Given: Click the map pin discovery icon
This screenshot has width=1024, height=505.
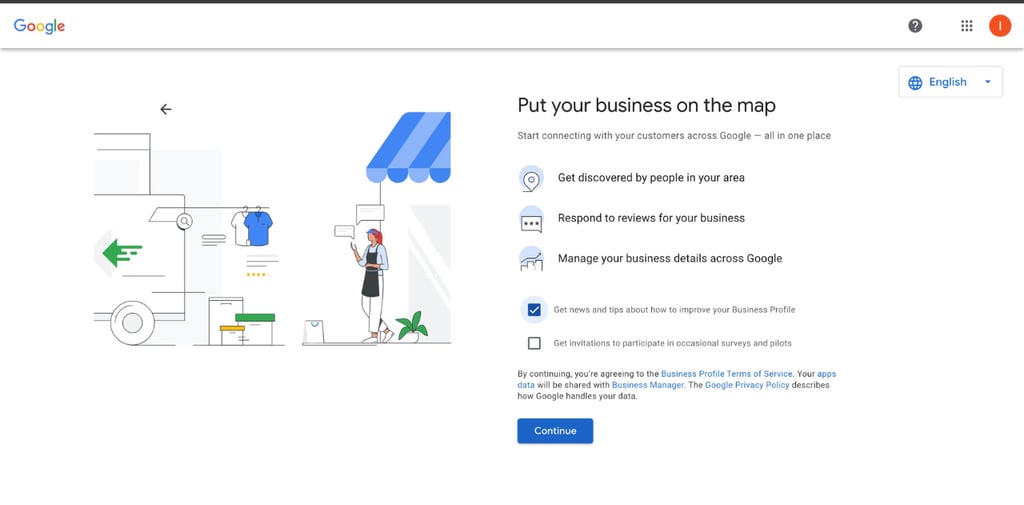Looking at the screenshot, I should pos(532,178).
